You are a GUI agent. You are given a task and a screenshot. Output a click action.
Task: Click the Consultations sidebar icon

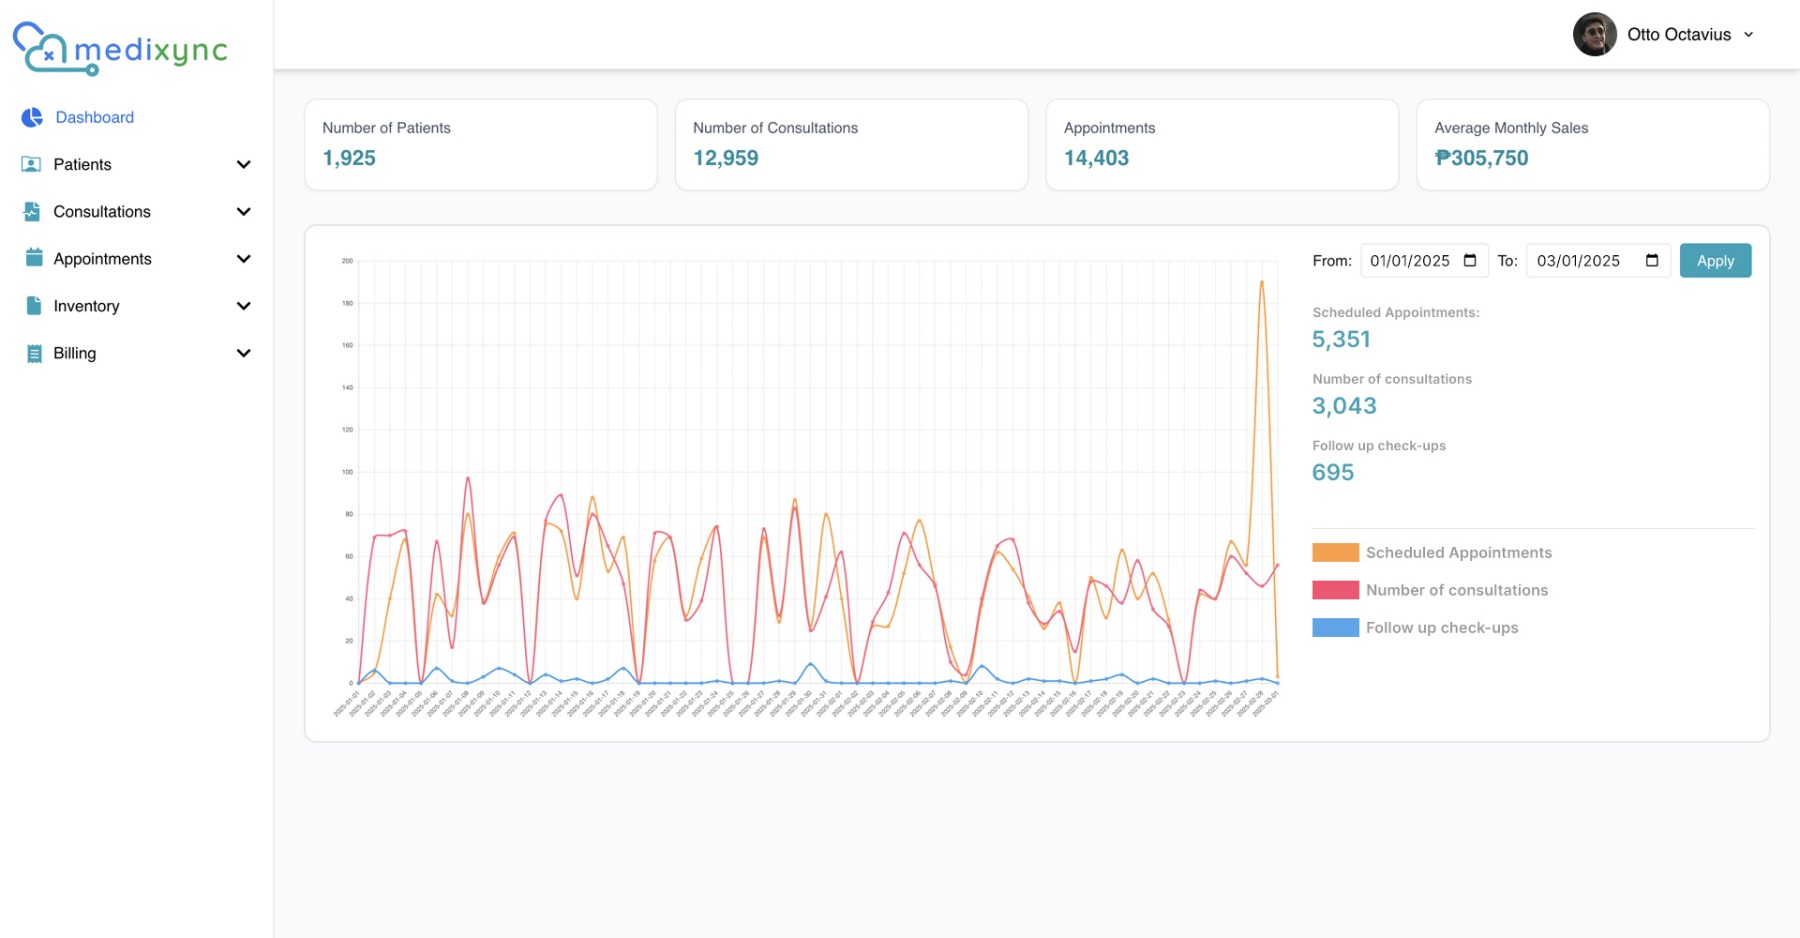pyautogui.click(x=32, y=212)
